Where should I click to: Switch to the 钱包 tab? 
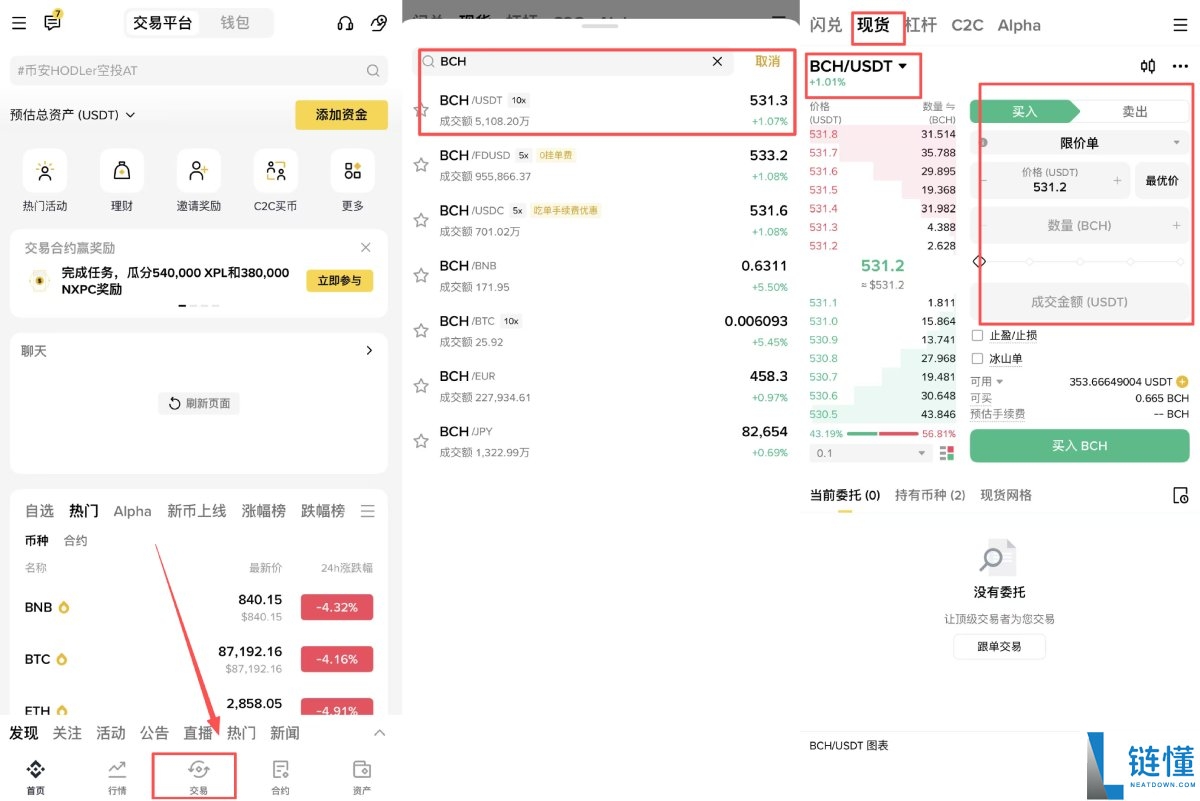click(x=238, y=22)
